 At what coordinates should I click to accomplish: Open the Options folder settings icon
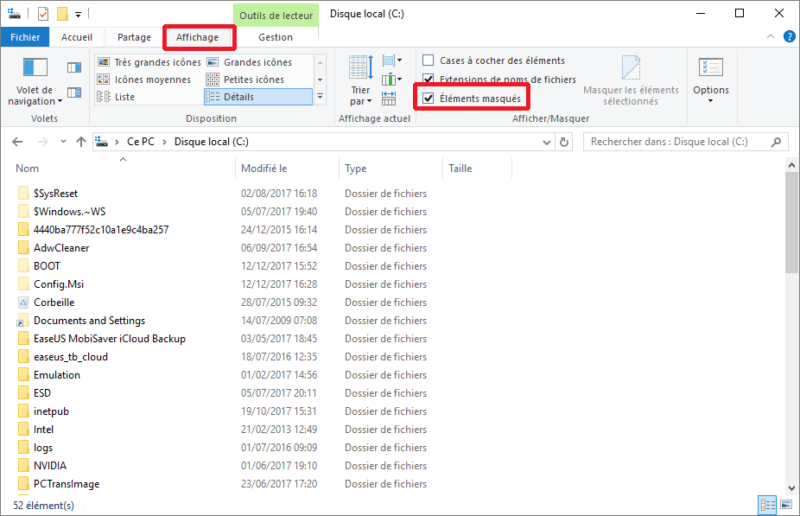(711, 70)
